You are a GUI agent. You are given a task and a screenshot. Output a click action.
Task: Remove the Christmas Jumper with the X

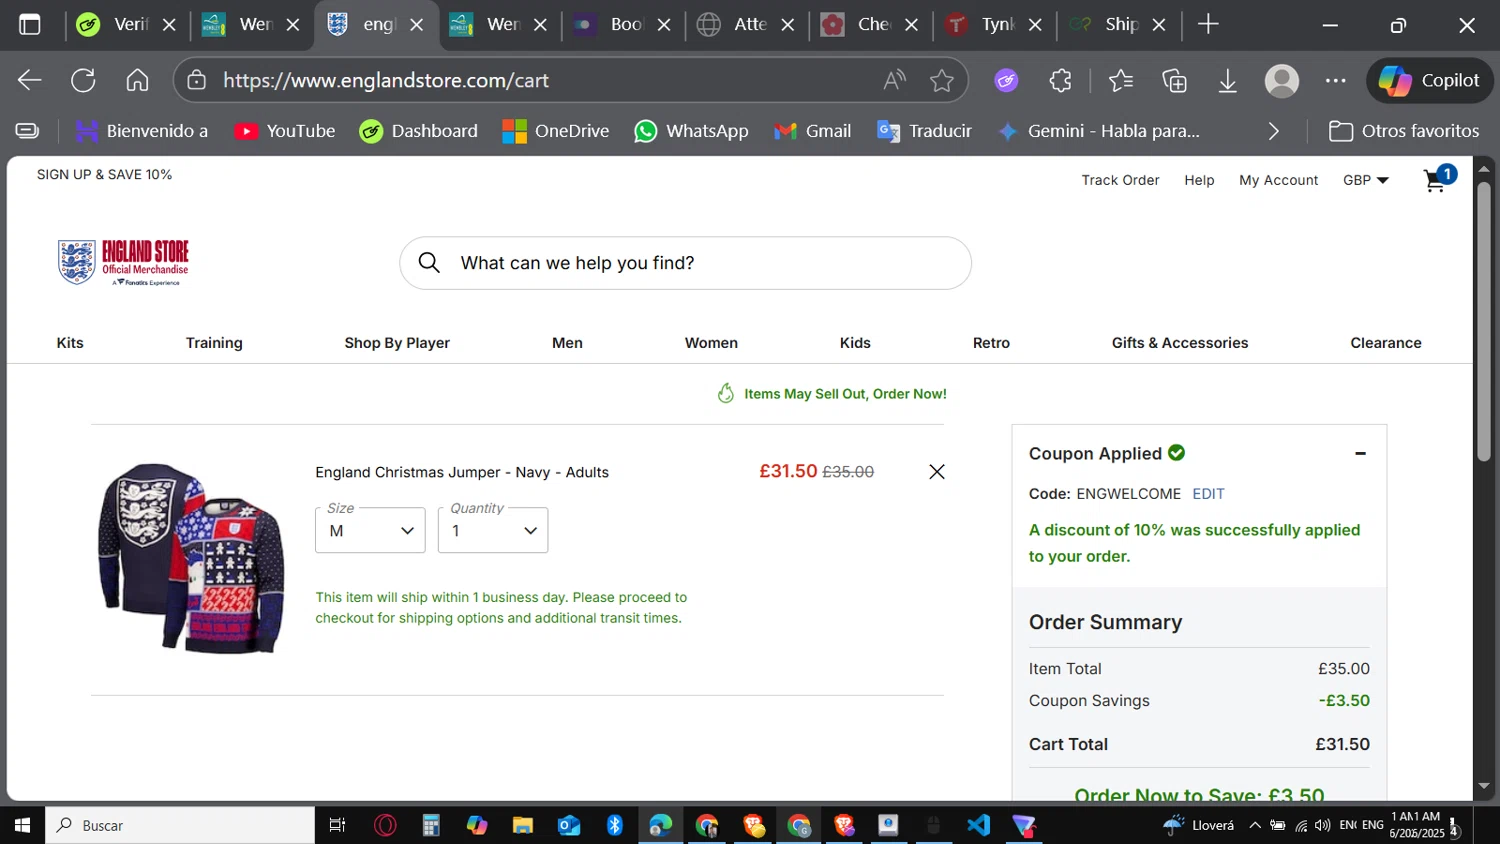tap(937, 472)
